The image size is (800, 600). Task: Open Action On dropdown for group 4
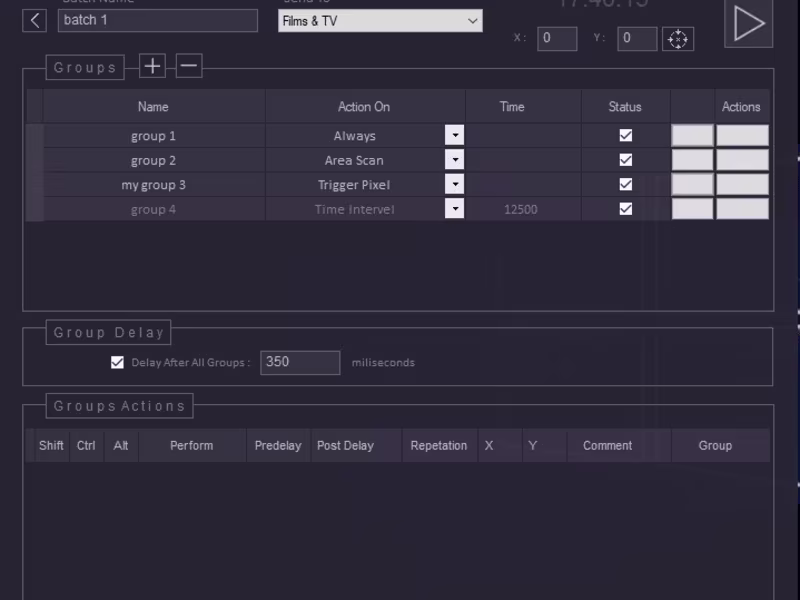[454, 209]
